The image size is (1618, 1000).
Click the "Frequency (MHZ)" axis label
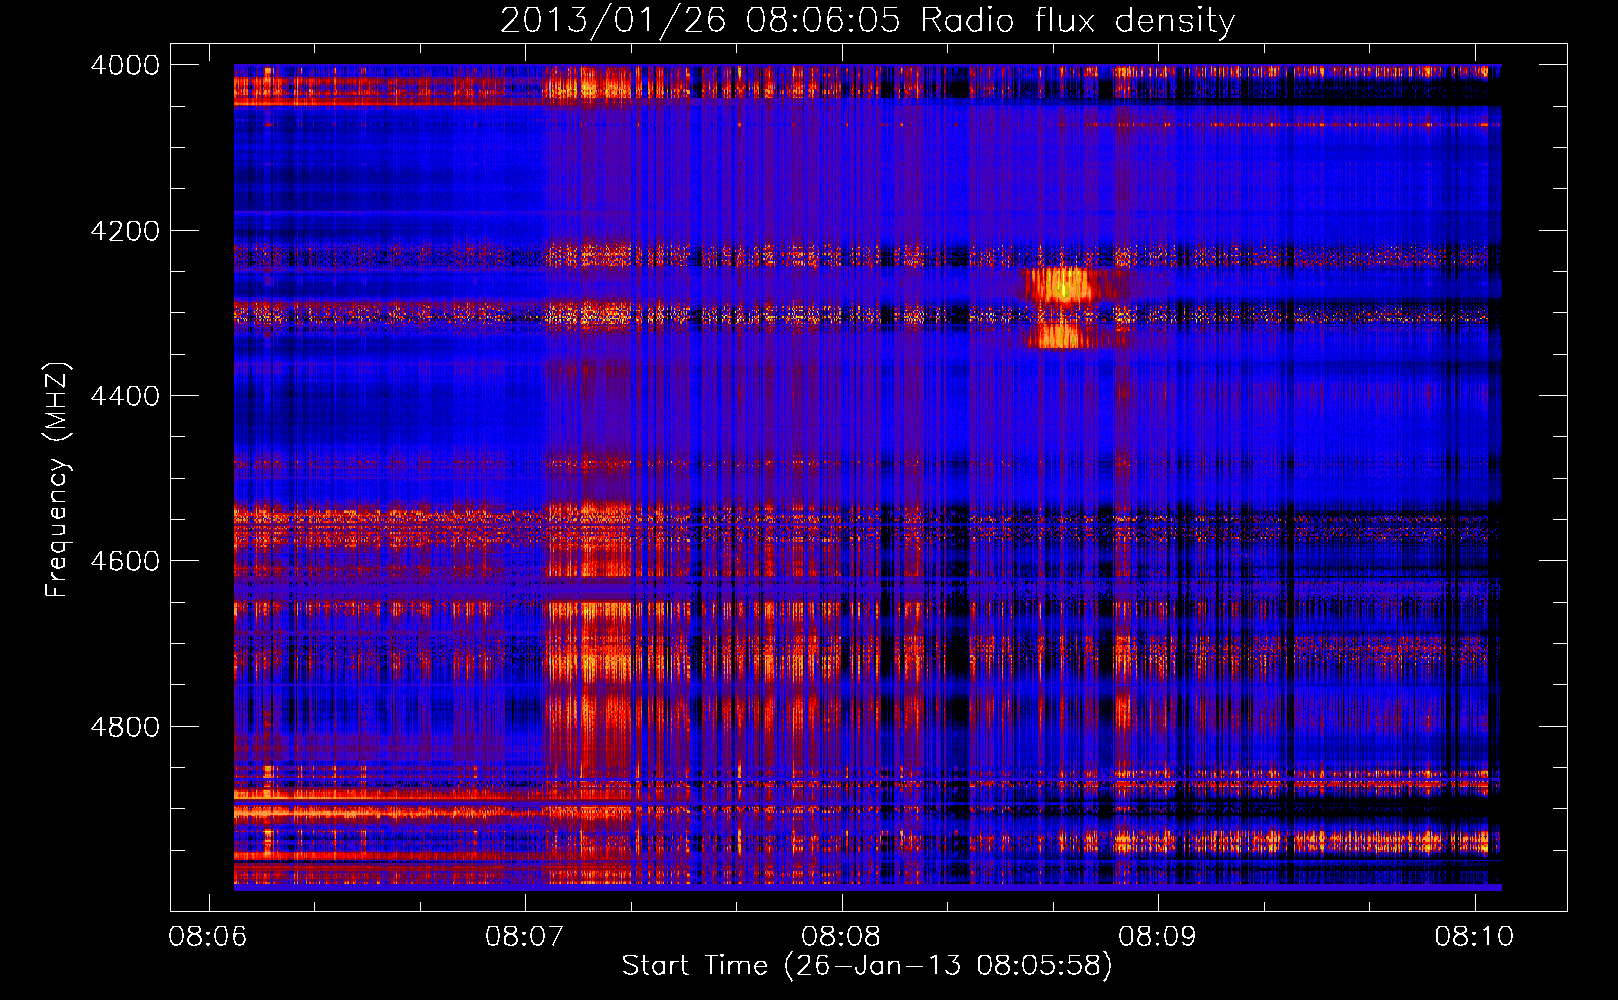point(57,480)
